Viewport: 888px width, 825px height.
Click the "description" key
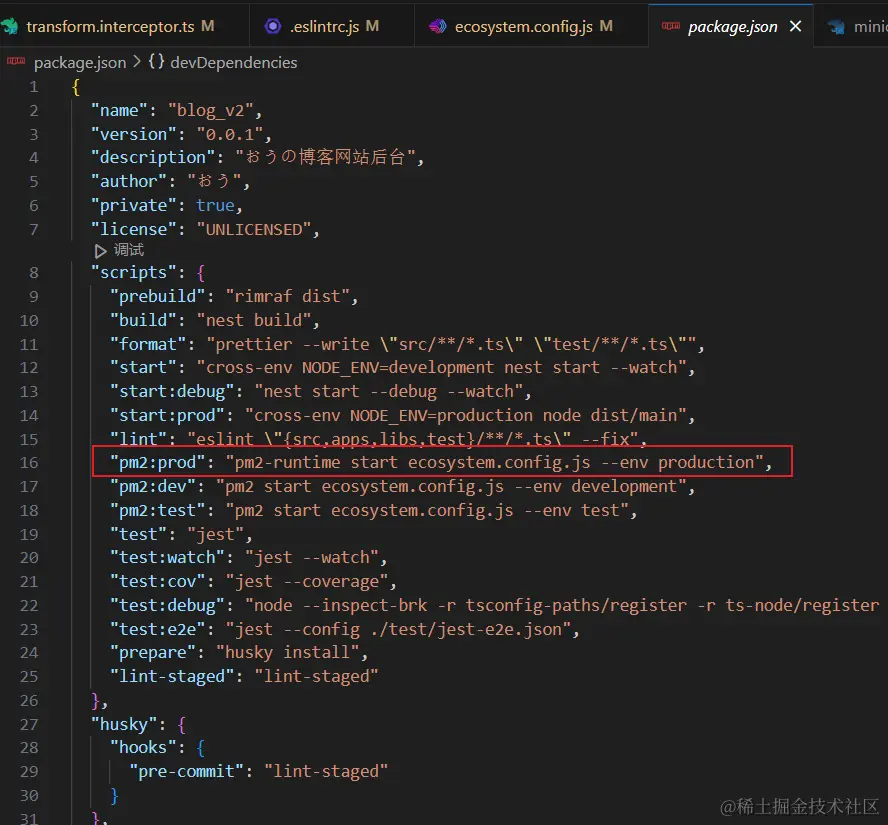point(152,157)
